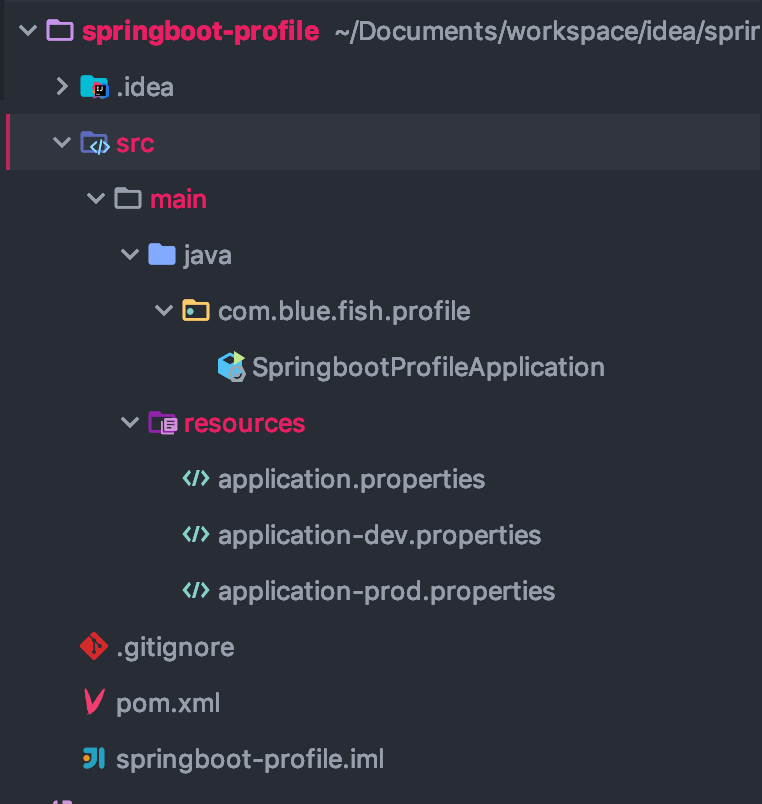Select the pom.xml file name
Viewport: 762px width, 804px height.
click(168, 703)
